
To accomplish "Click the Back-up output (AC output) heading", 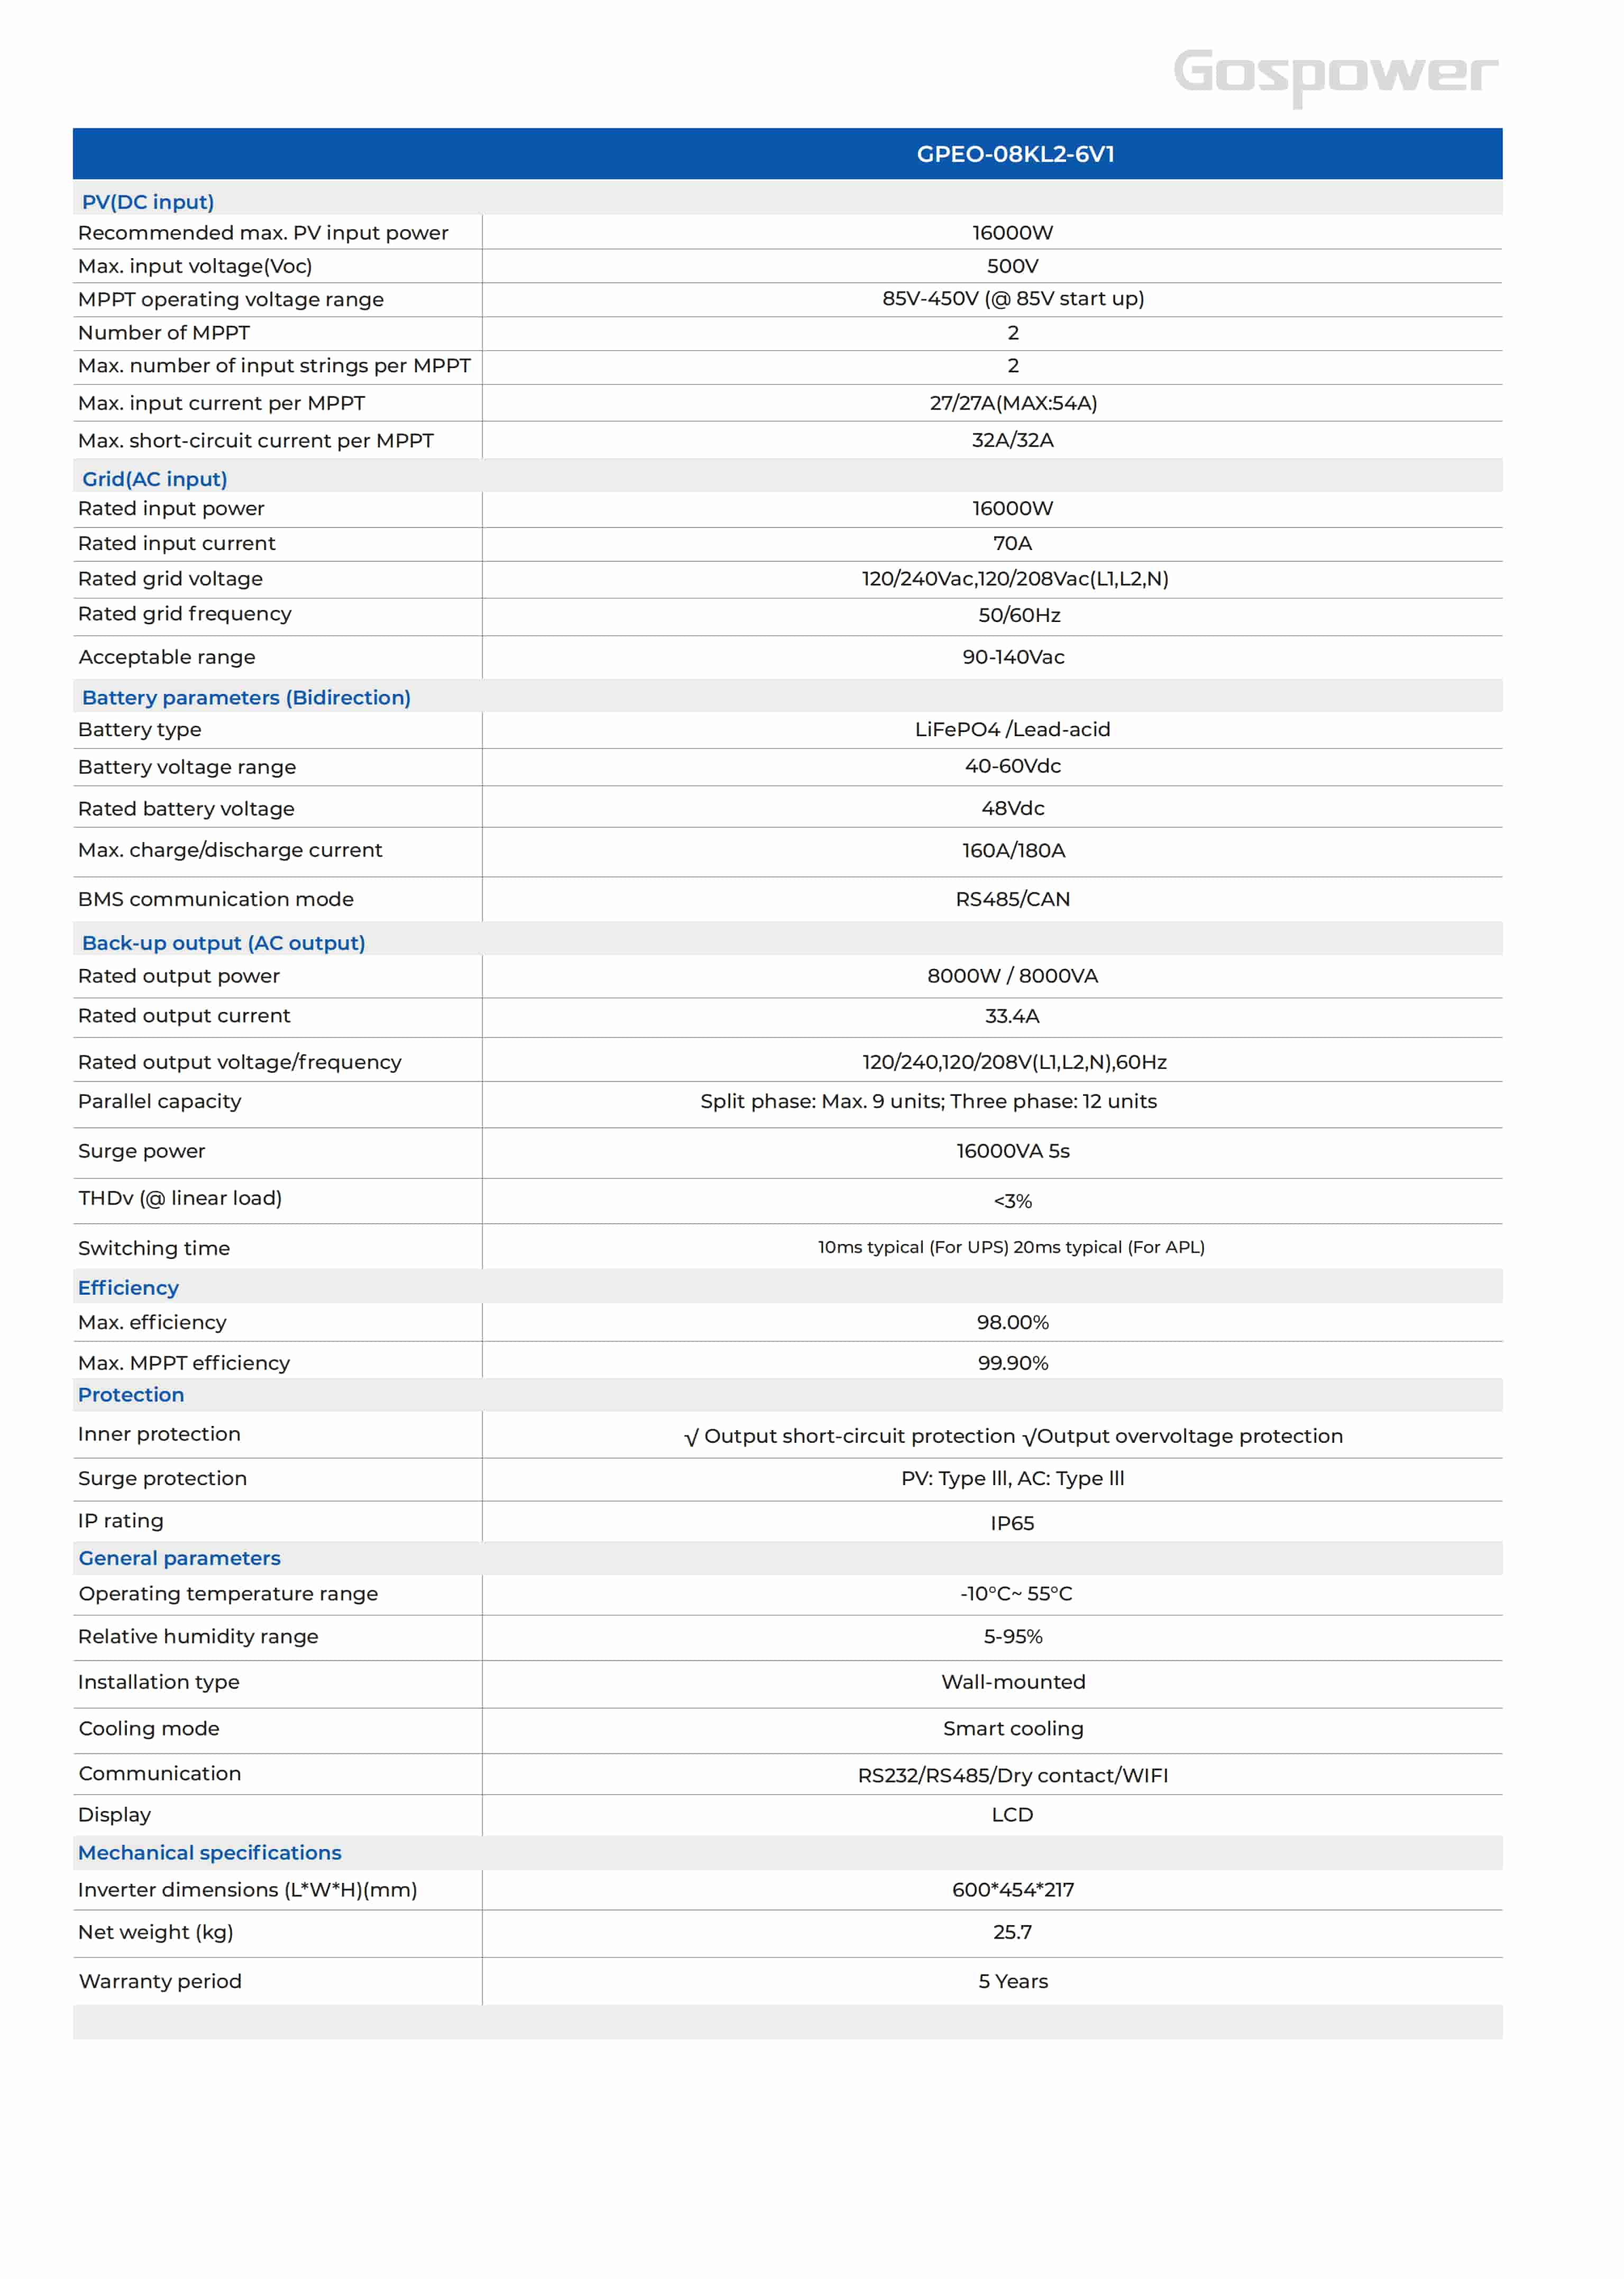I will 224,943.
